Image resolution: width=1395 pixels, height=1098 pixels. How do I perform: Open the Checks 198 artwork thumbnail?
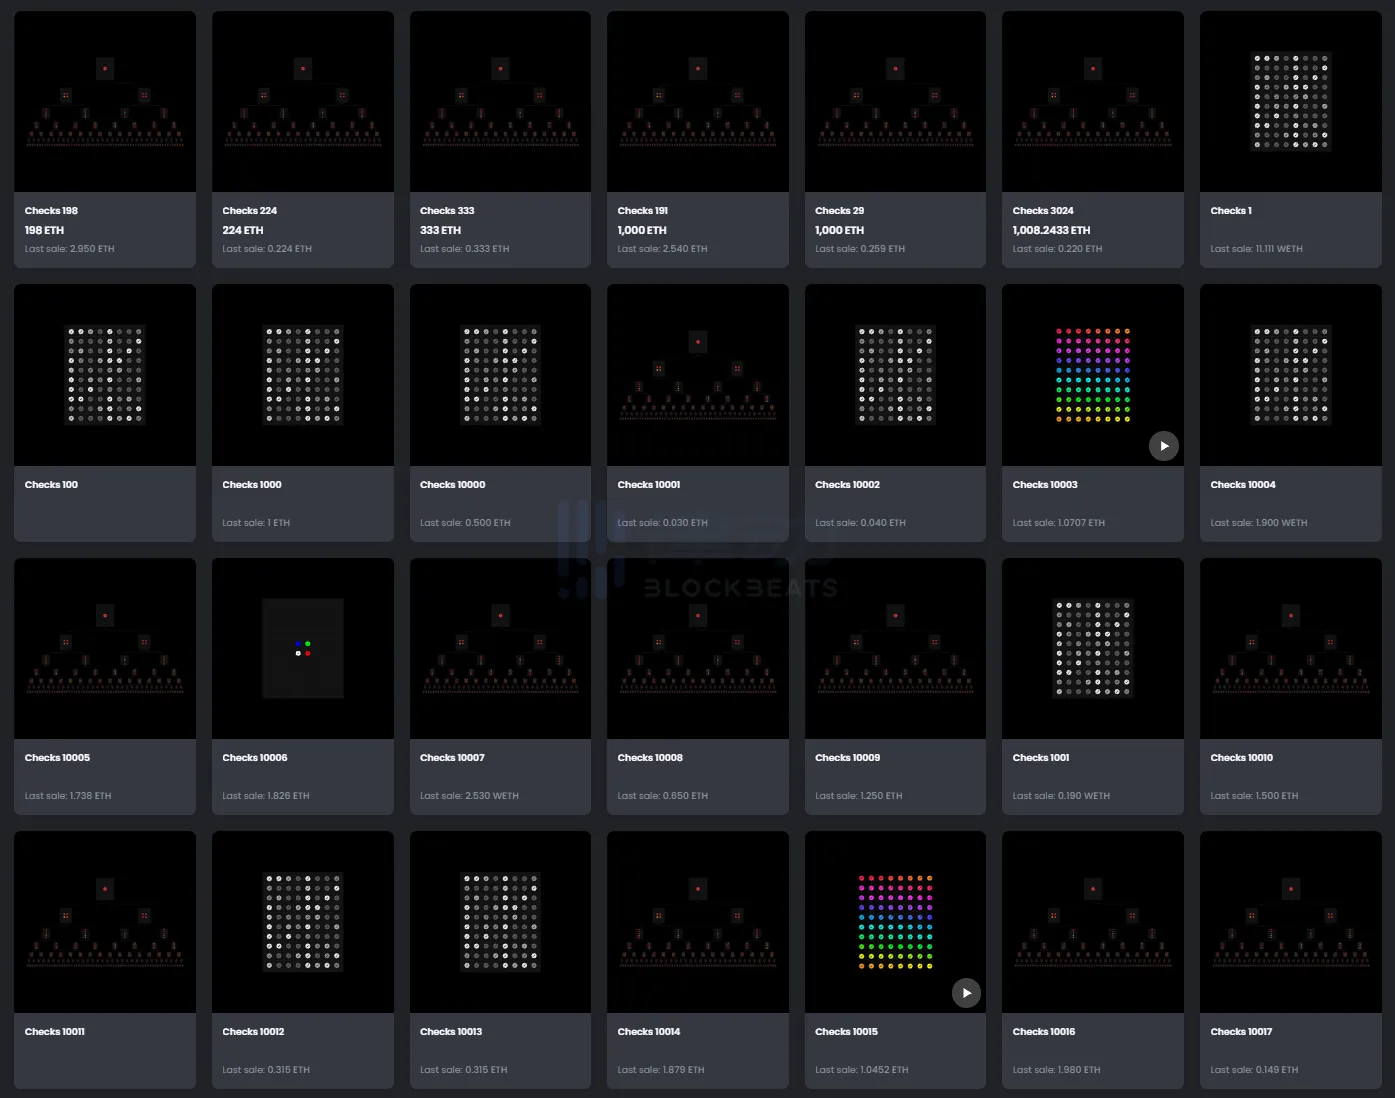coord(105,102)
